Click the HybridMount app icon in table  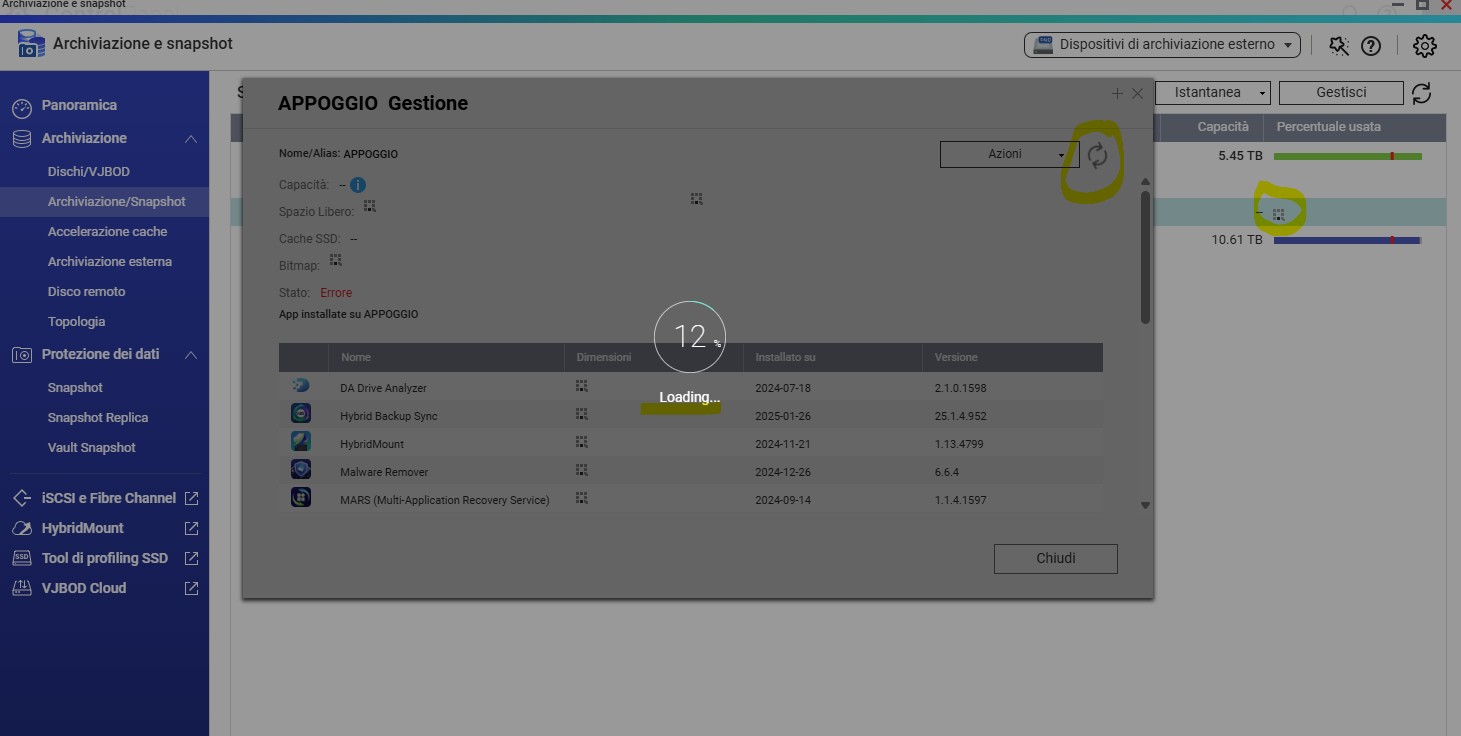301,442
